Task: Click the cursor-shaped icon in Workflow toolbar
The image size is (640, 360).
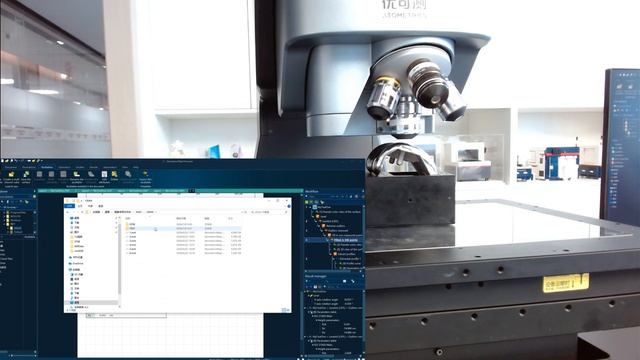Action: coord(322,202)
